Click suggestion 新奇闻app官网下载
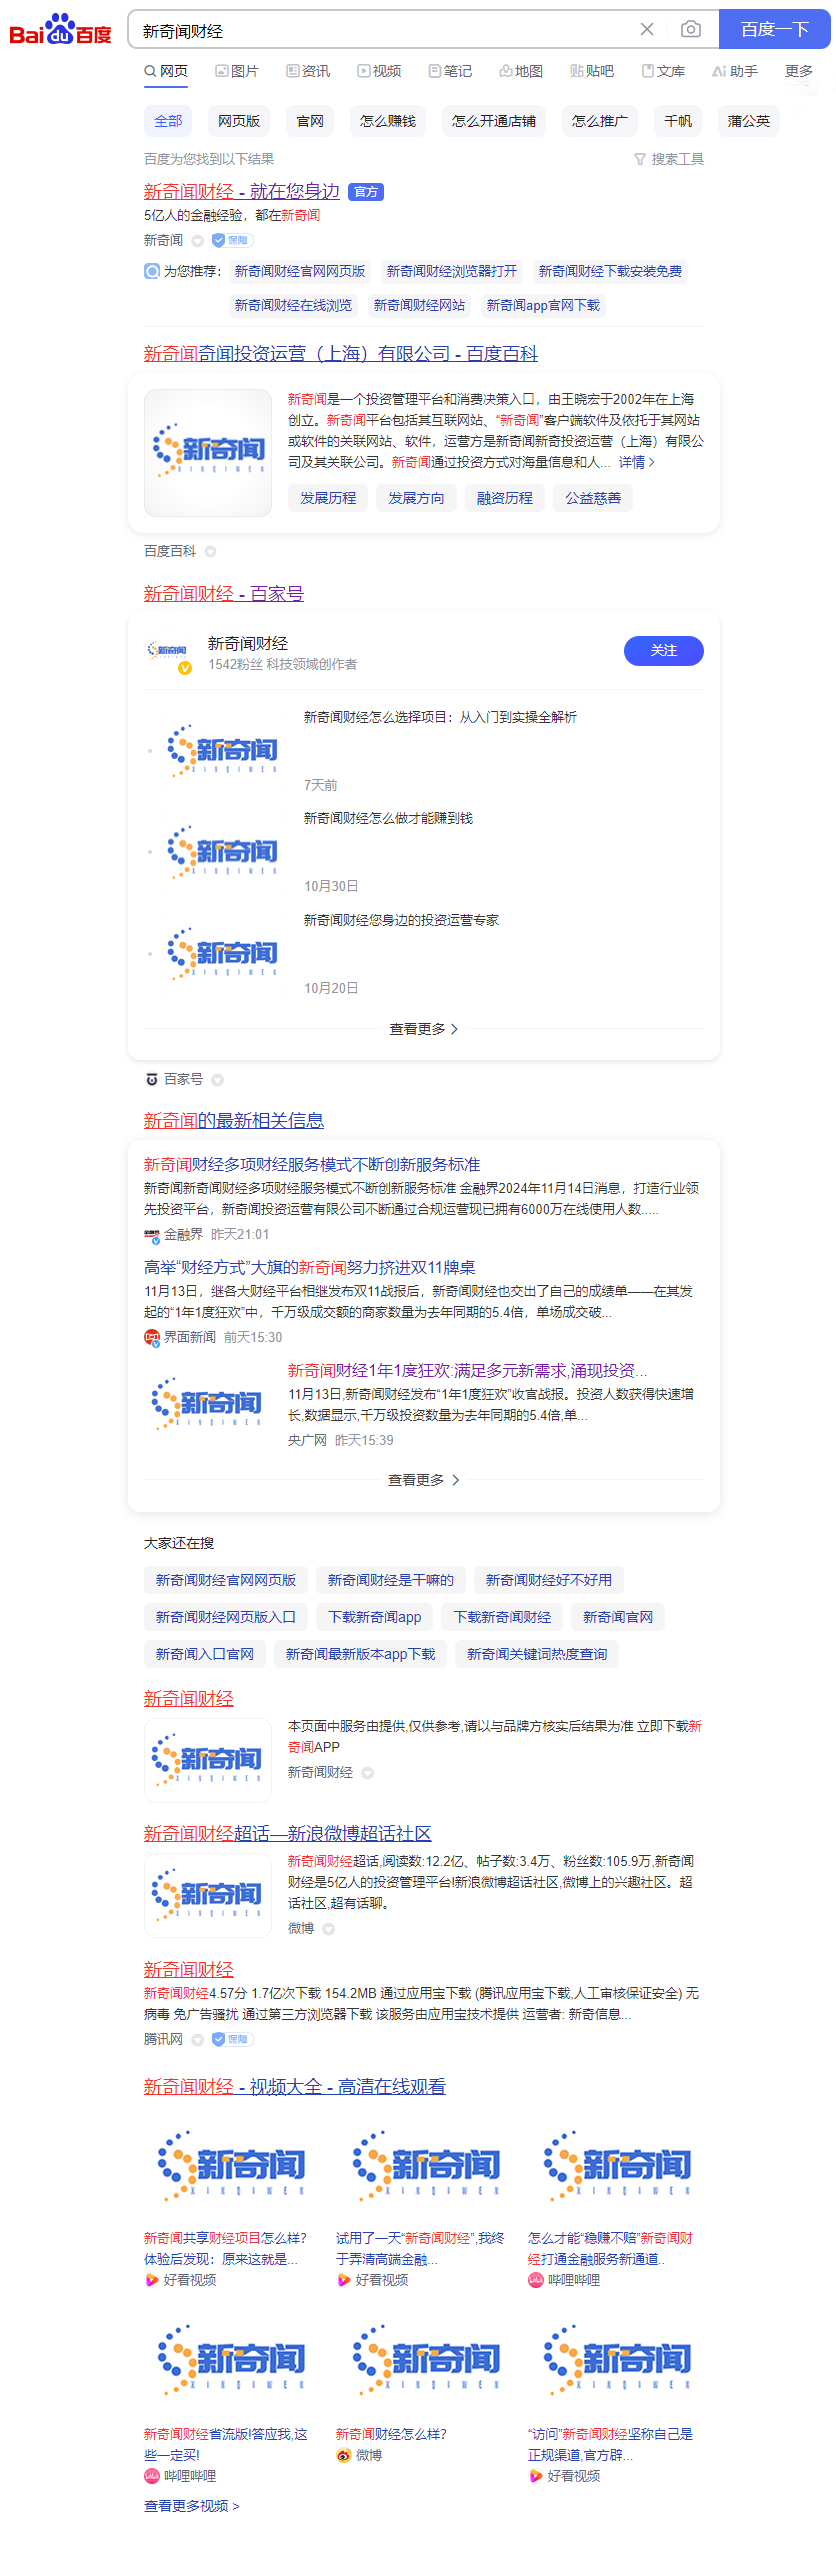 [x=543, y=305]
